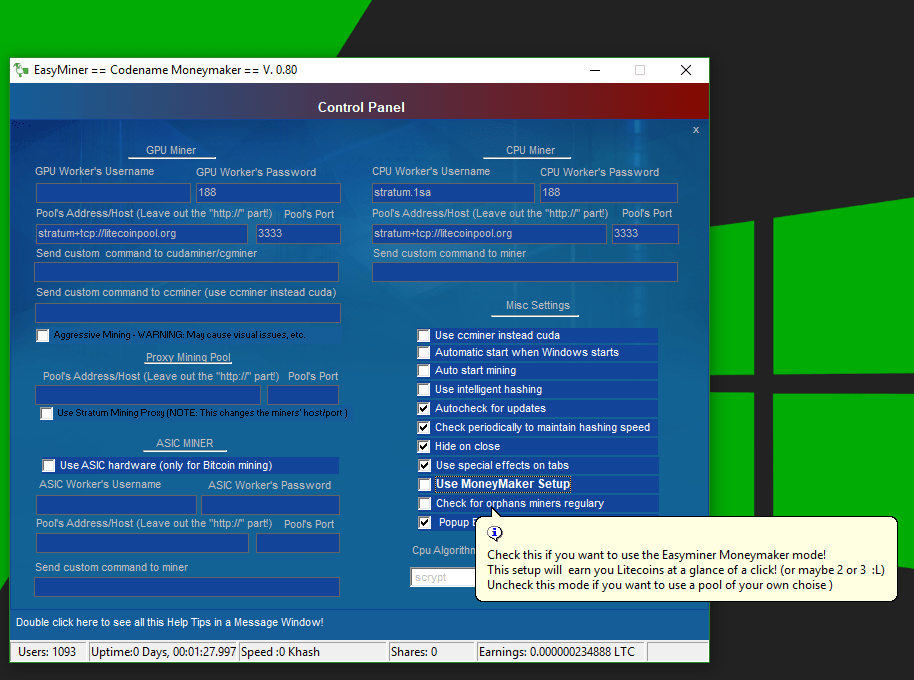Click CPU Send custom command to miner field
Screen dimensions: 914x680
(525, 272)
